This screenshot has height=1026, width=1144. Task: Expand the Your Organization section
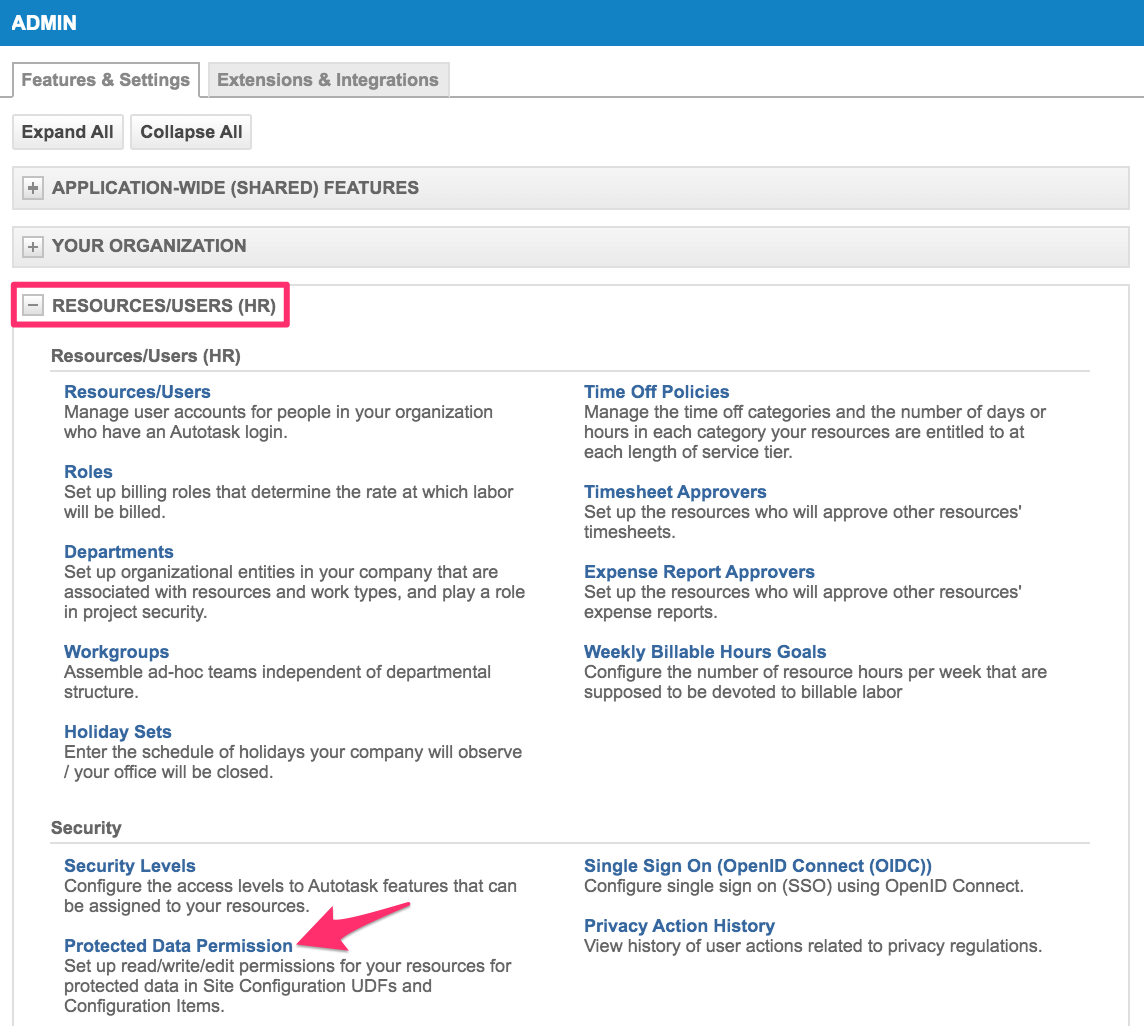(x=33, y=246)
